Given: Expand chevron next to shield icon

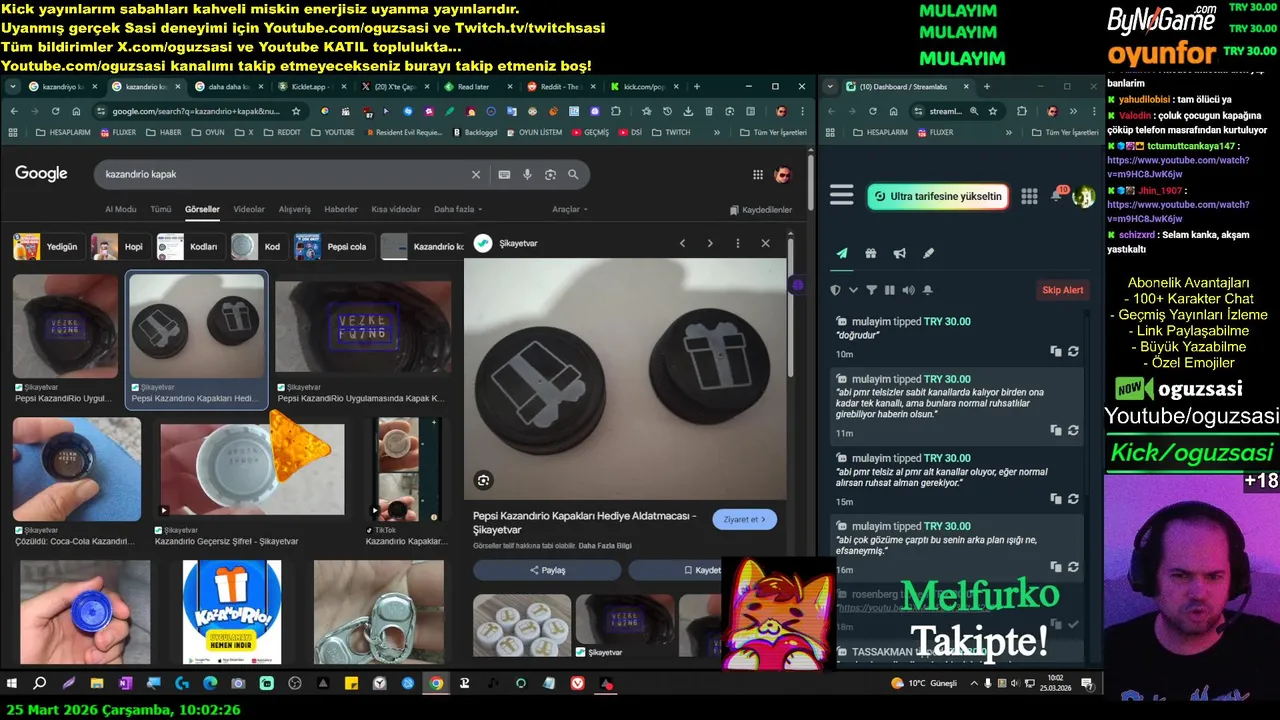Looking at the screenshot, I should click(853, 290).
